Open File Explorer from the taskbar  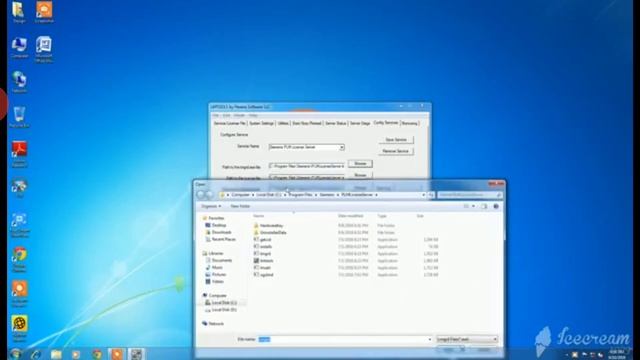click(x=56, y=354)
